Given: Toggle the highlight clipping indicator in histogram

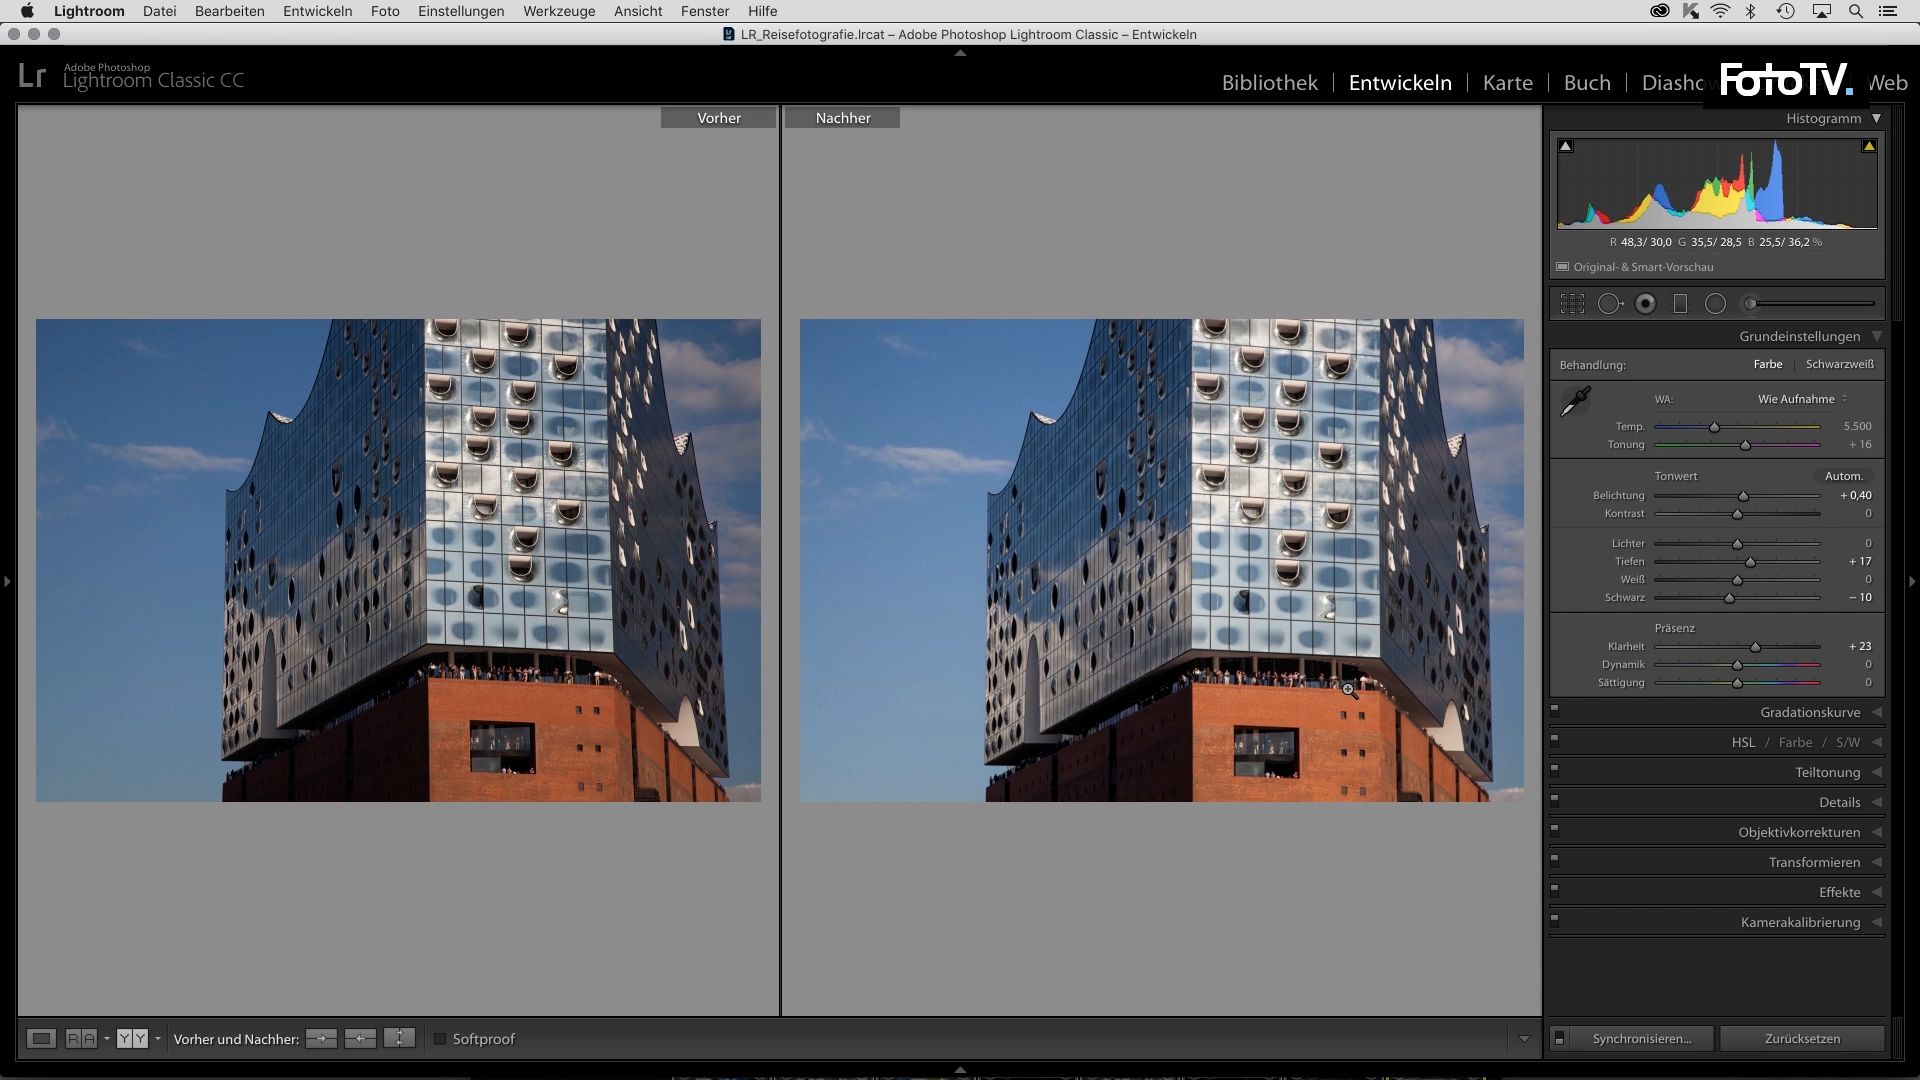Looking at the screenshot, I should (1868, 146).
